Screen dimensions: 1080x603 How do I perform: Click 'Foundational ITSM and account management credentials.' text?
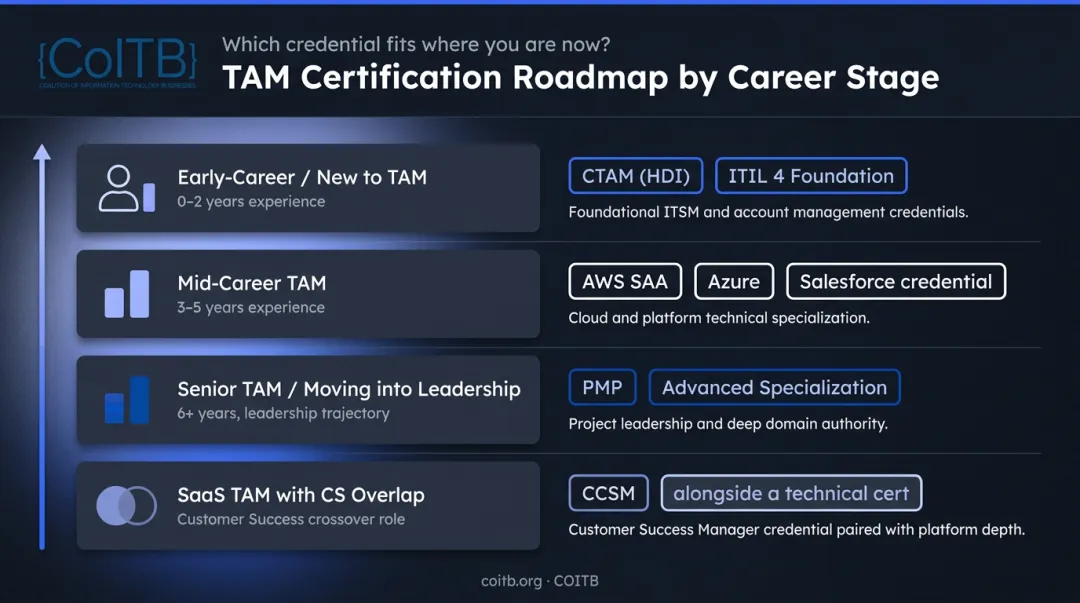pos(768,212)
